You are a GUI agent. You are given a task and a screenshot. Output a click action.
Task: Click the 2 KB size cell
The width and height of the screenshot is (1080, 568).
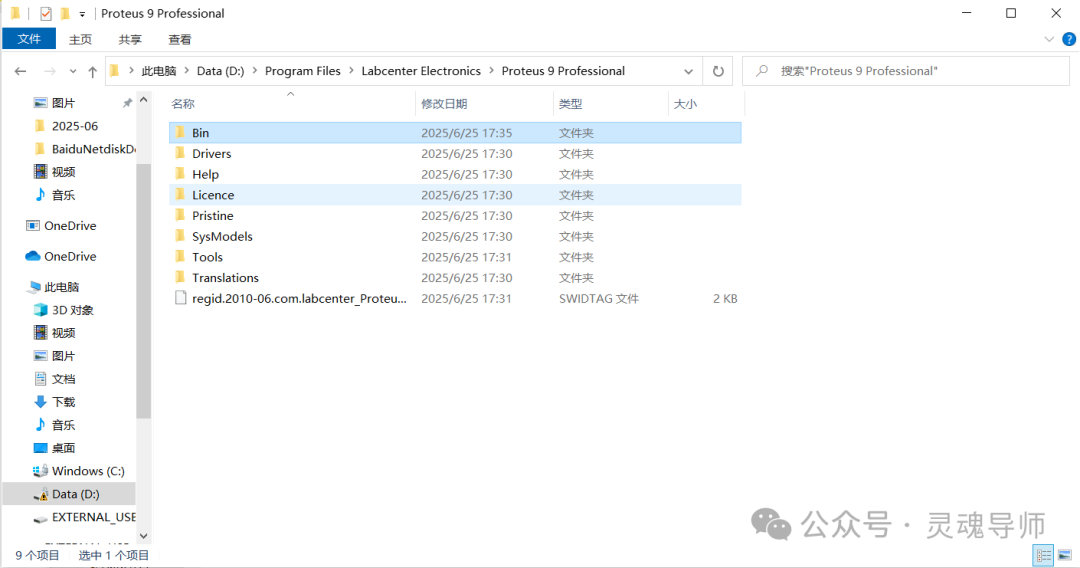(x=725, y=298)
